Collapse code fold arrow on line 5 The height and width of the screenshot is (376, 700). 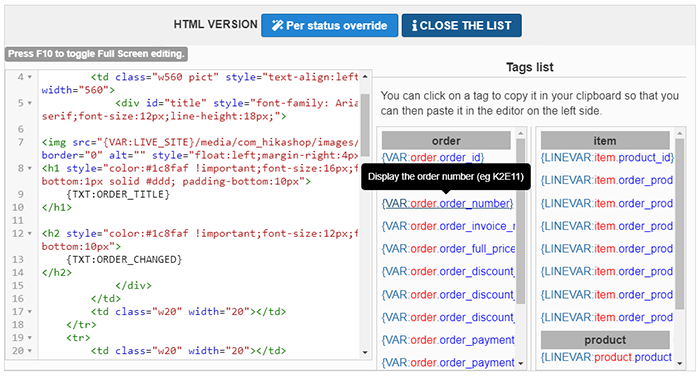(30, 103)
